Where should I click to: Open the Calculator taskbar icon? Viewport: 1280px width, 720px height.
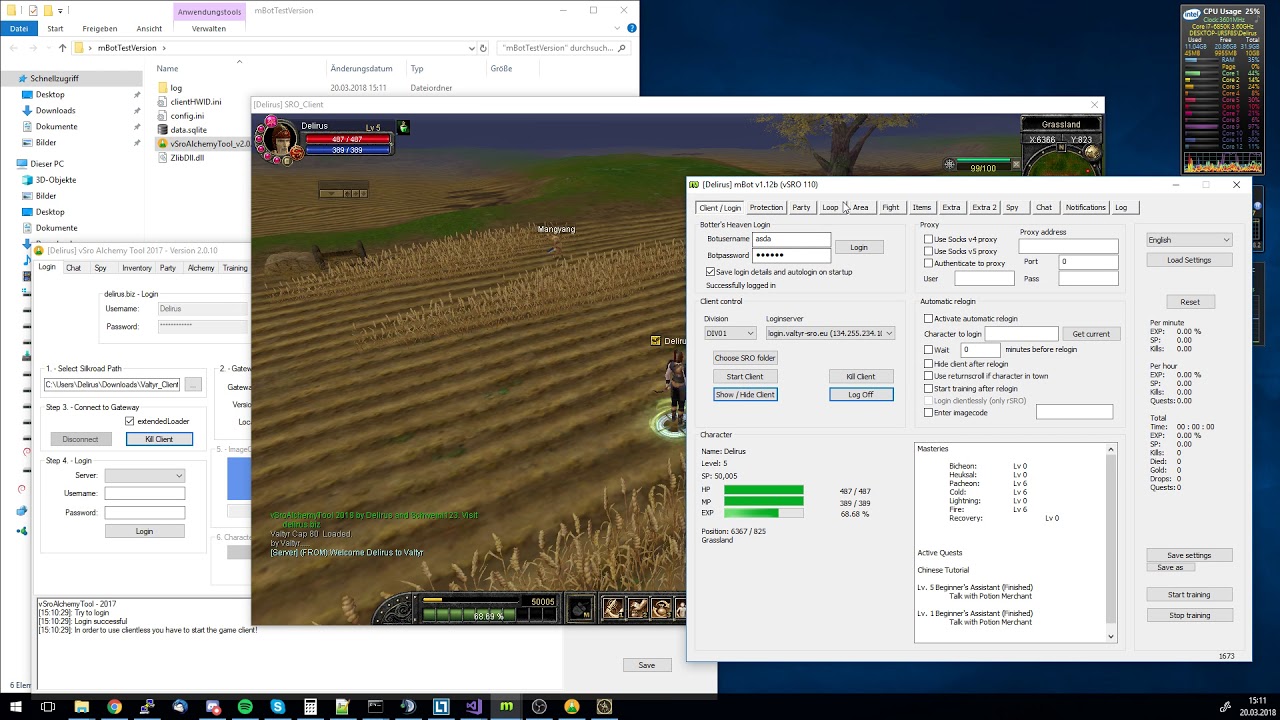click(x=310, y=707)
